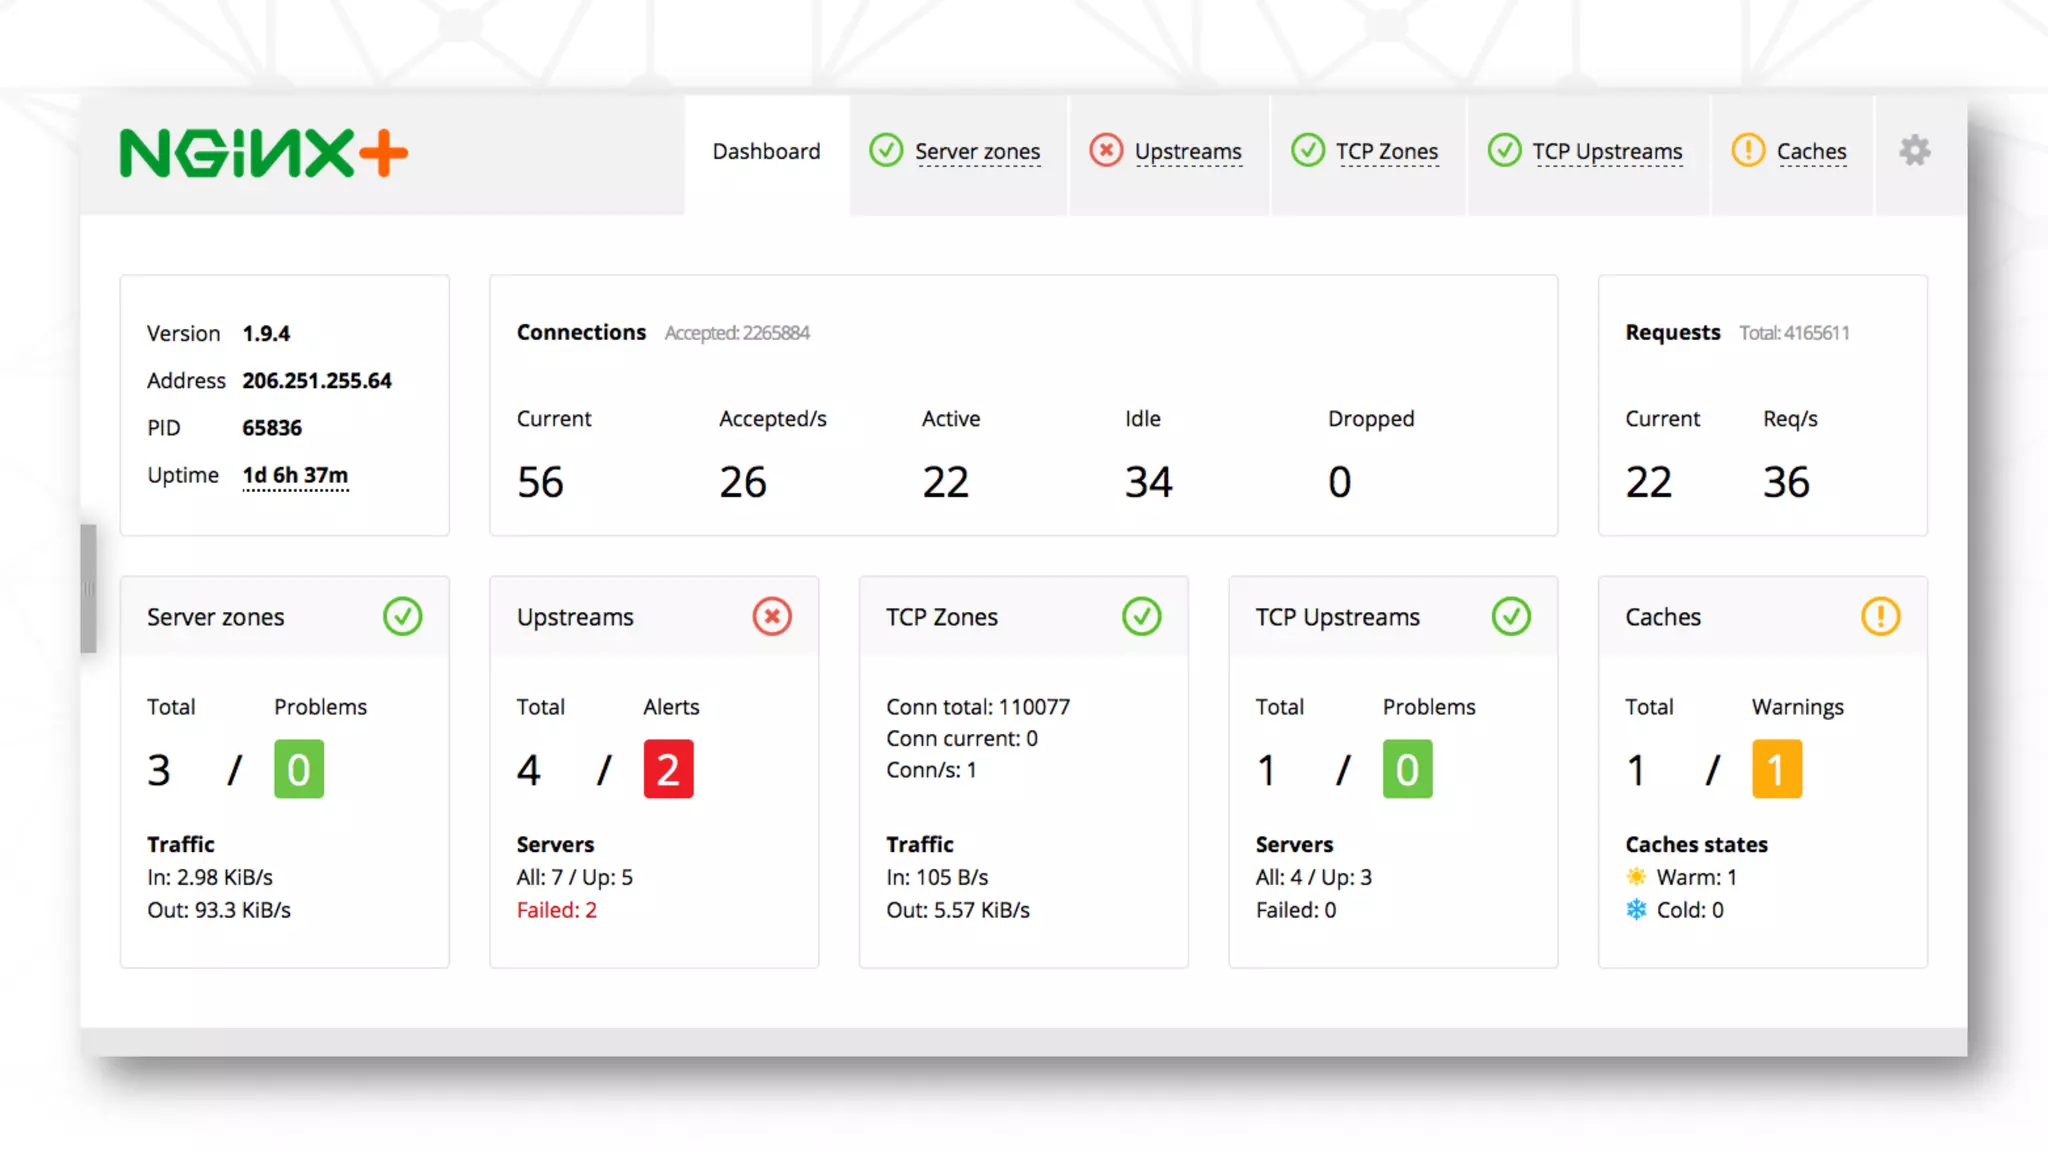2048x1152 pixels.
Task: Click the red Alerts badge showing 2
Action: pyautogui.click(x=668, y=769)
